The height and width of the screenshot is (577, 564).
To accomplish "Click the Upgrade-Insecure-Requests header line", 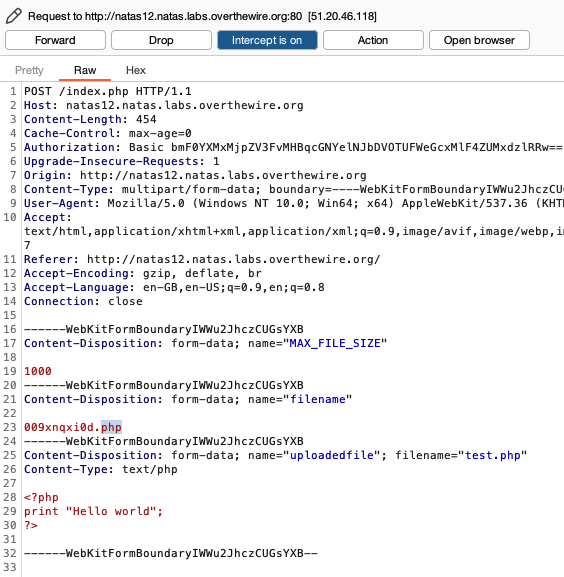I will point(122,161).
